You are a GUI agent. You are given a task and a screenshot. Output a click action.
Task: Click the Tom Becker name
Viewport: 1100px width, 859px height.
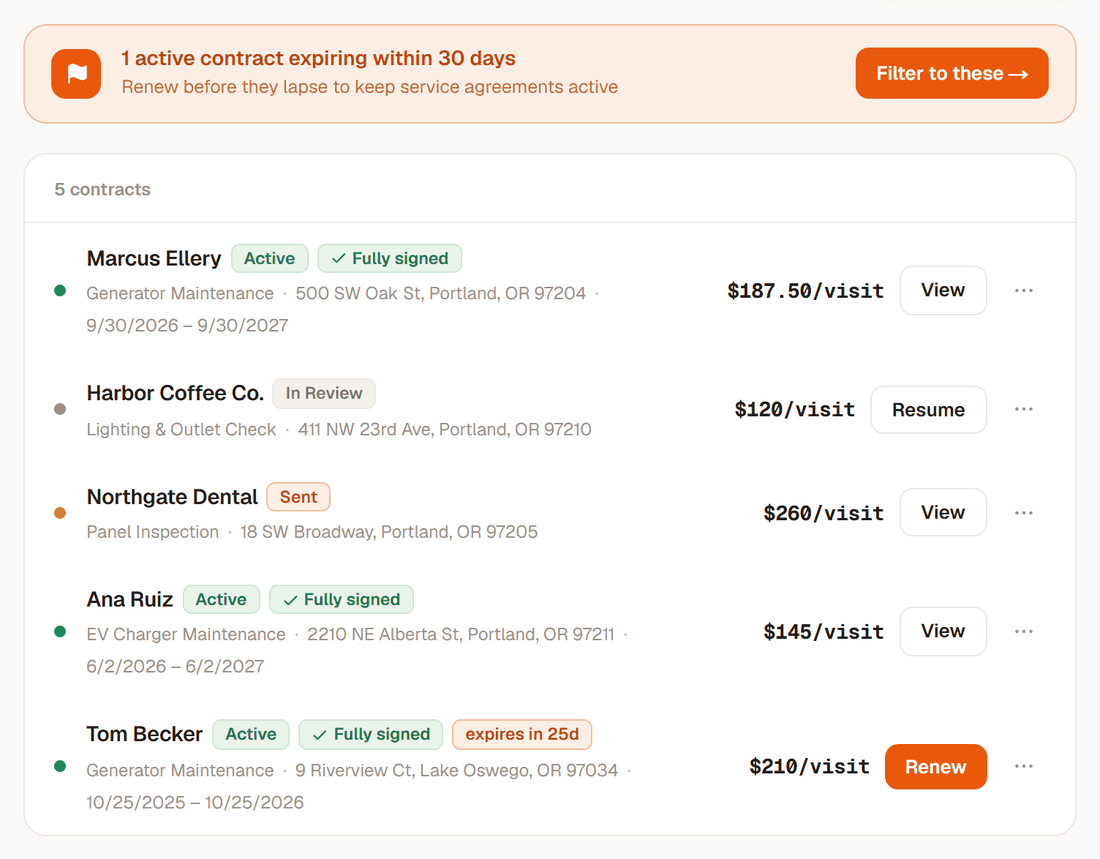[145, 734]
